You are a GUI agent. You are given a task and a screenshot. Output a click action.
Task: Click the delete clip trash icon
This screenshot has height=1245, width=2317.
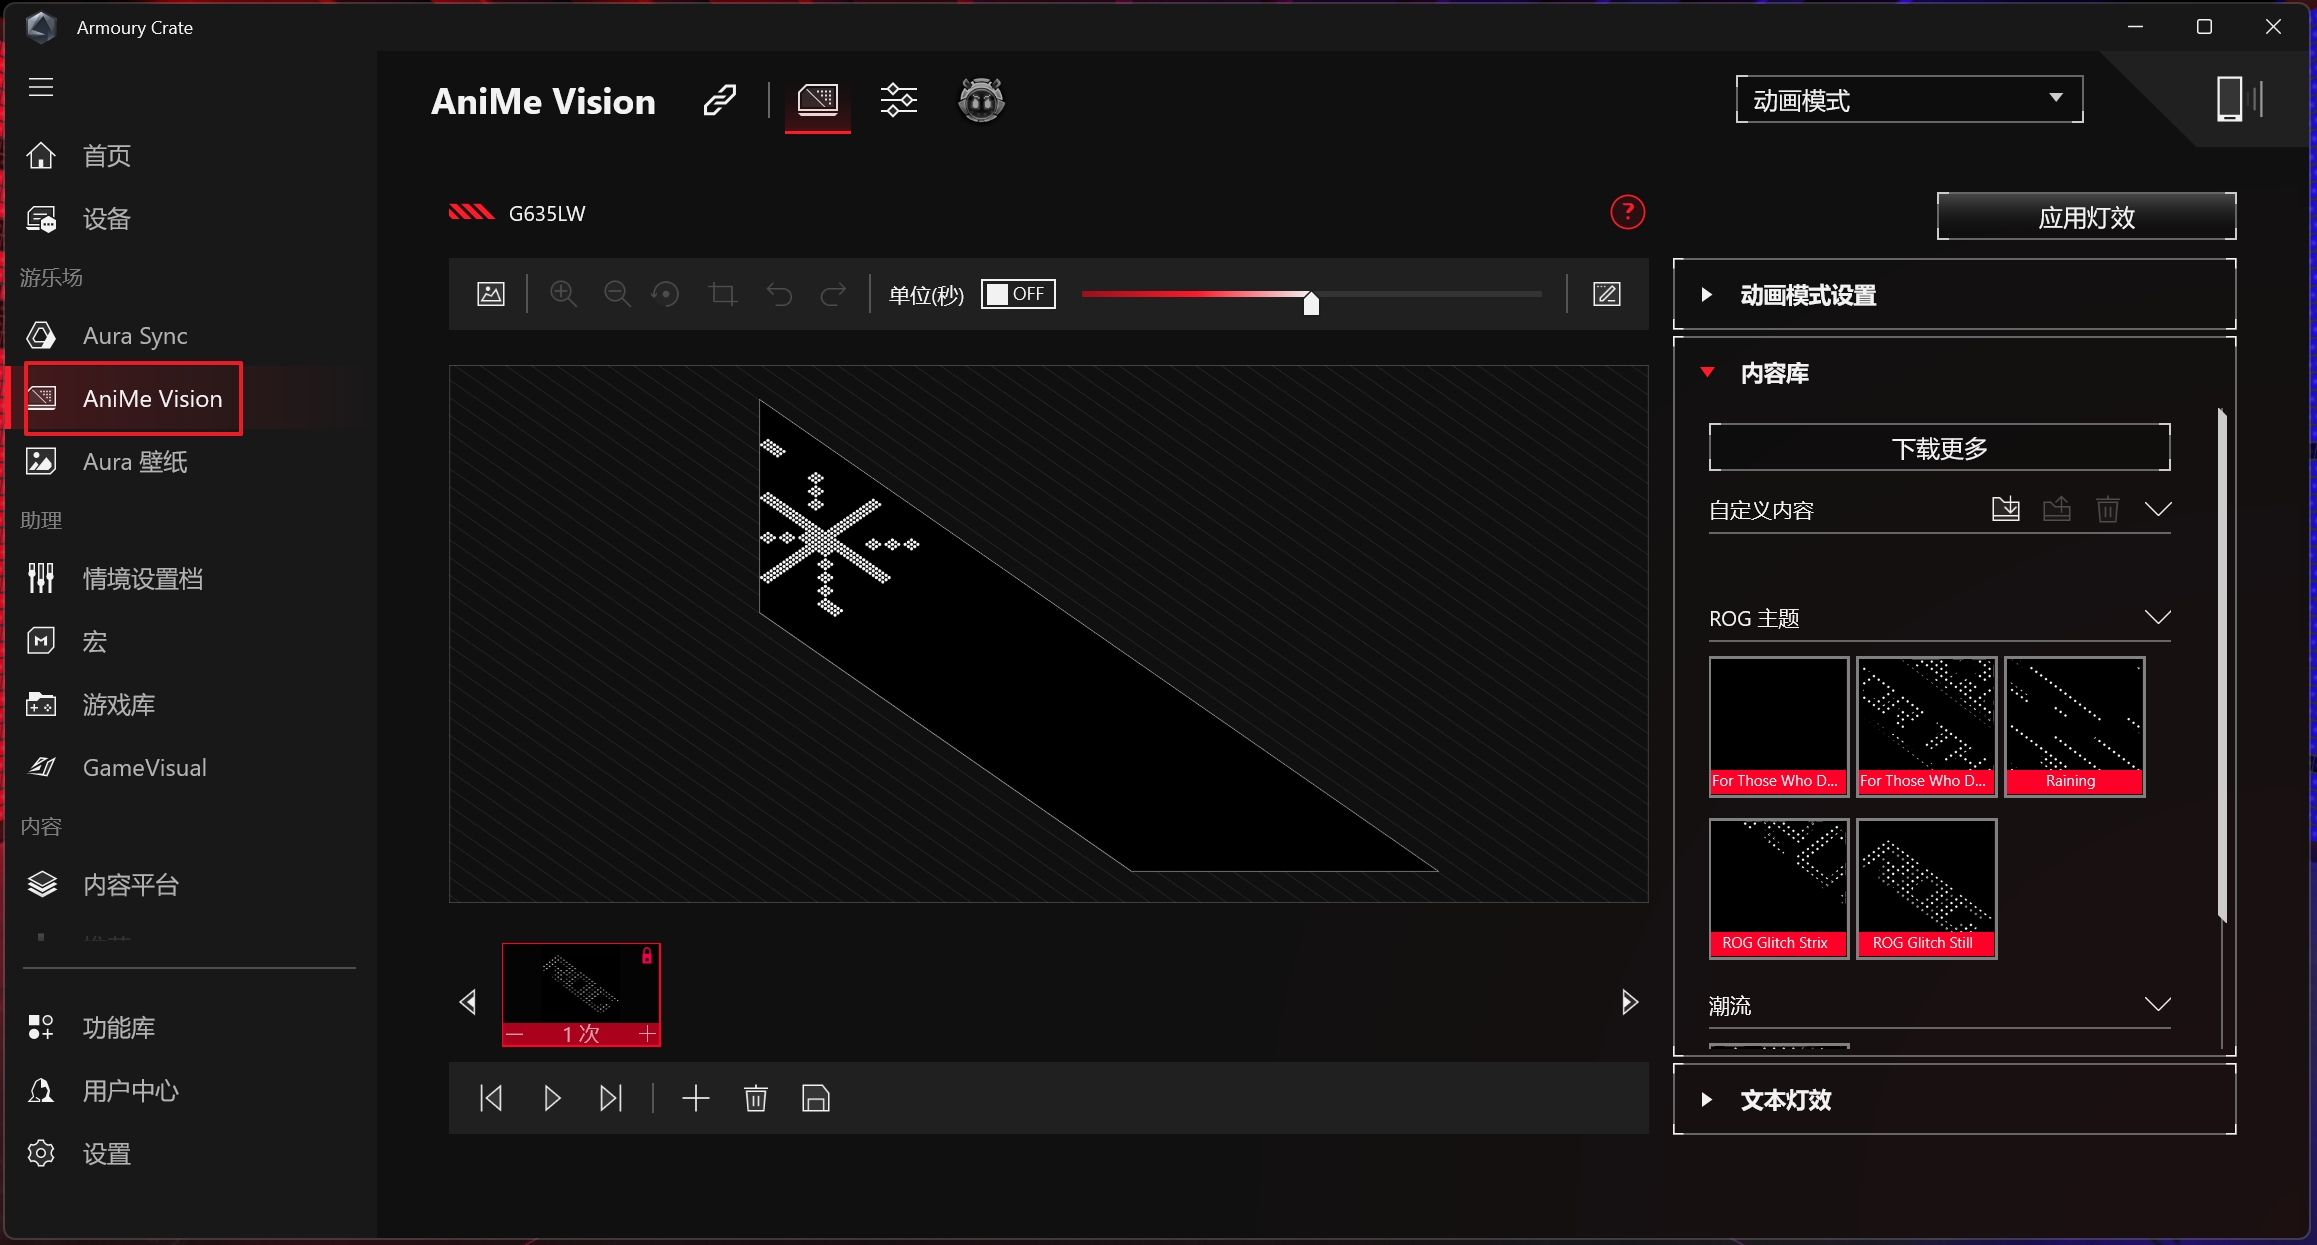click(x=756, y=1098)
